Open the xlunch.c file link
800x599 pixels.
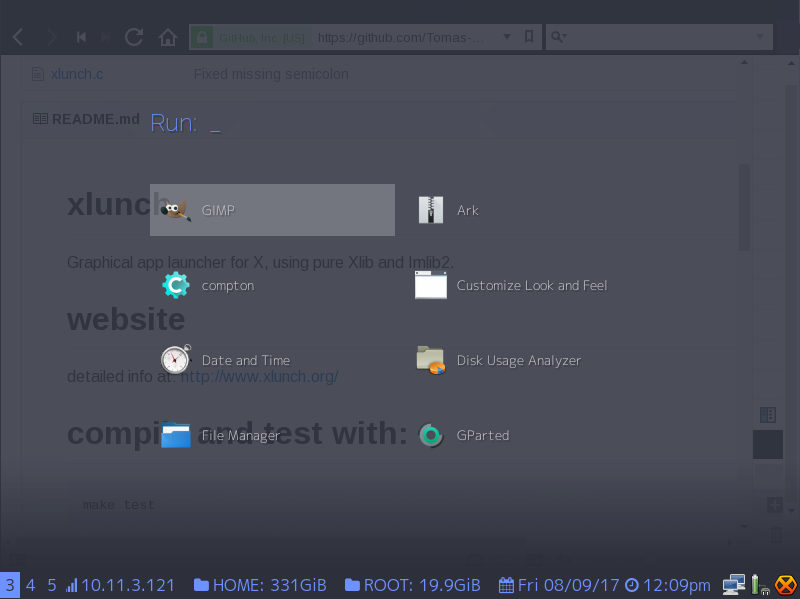(77, 74)
